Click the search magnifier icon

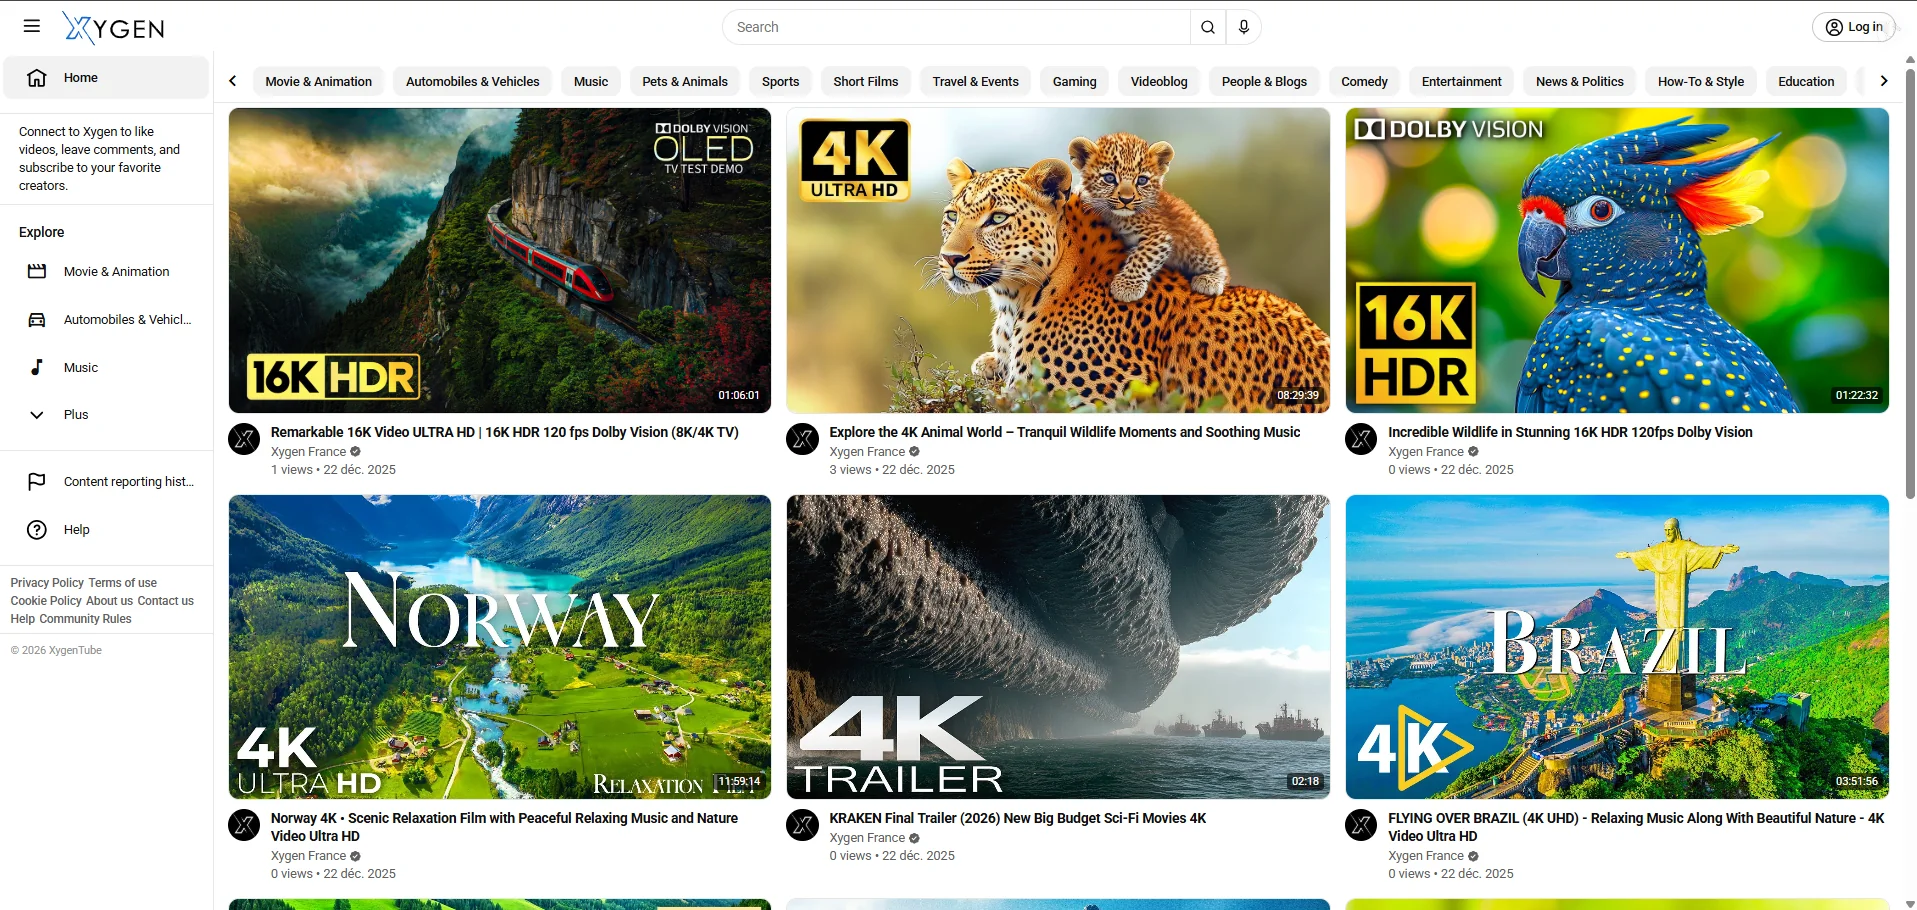pyautogui.click(x=1207, y=27)
